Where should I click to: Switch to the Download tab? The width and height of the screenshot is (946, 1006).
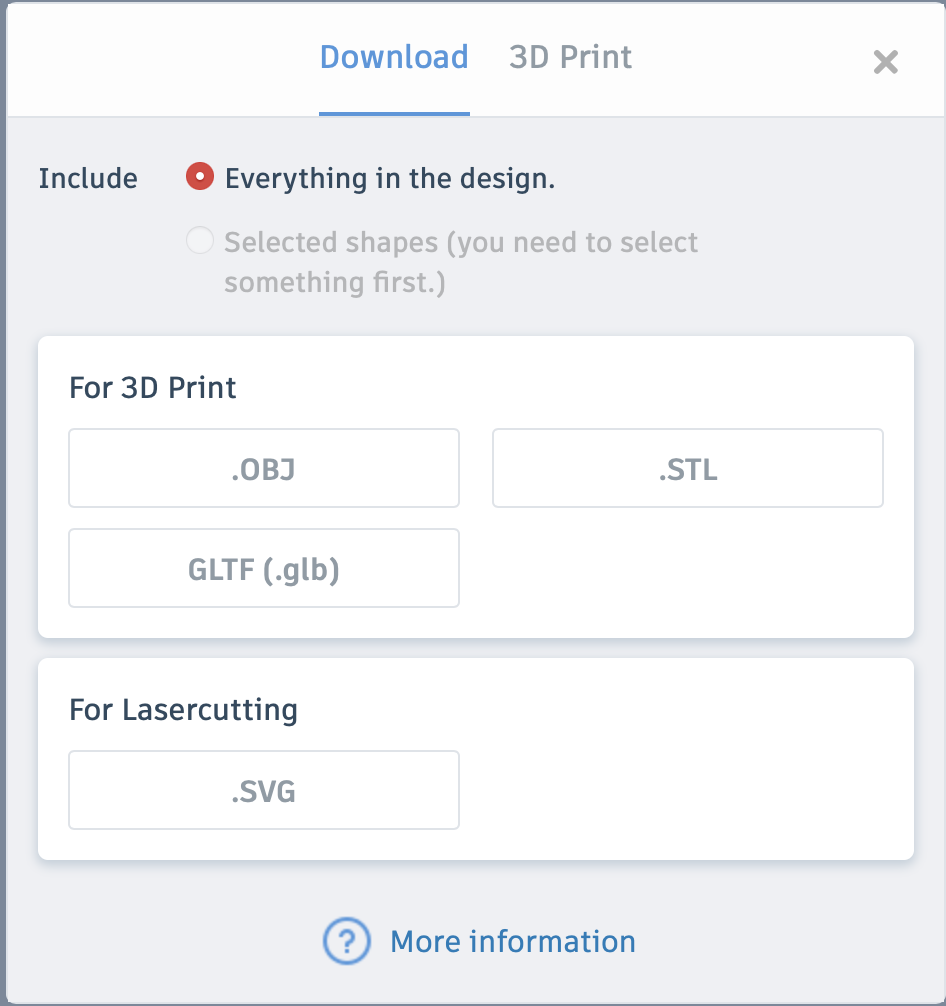[394, 57]
